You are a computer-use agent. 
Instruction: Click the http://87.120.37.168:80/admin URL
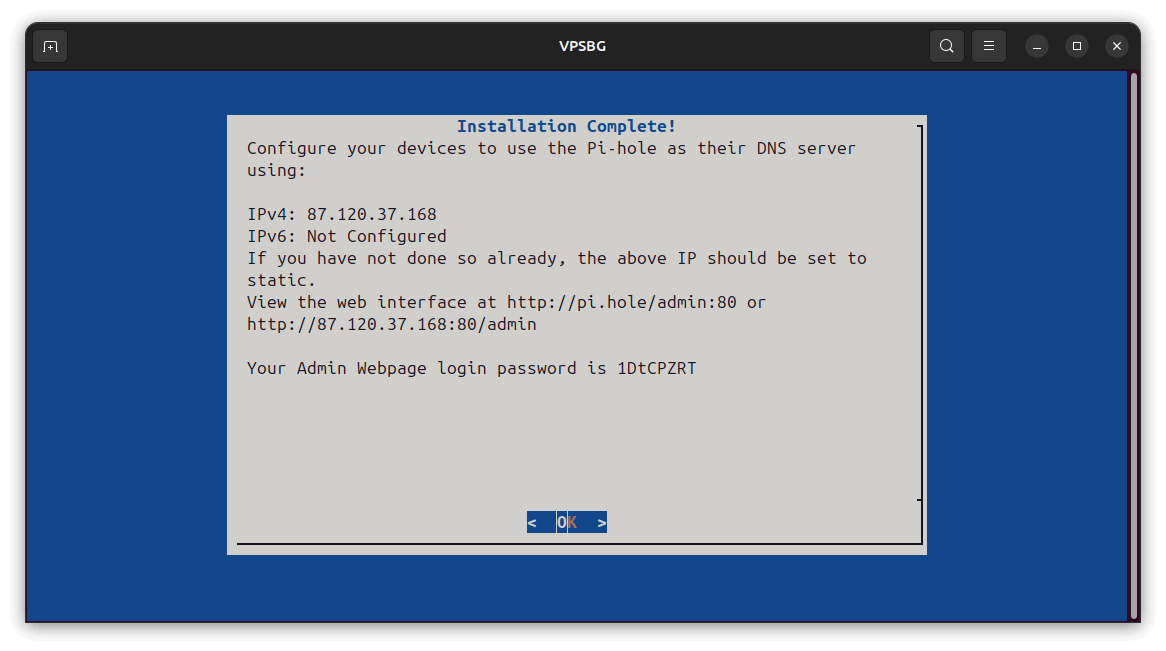(392, 324)
